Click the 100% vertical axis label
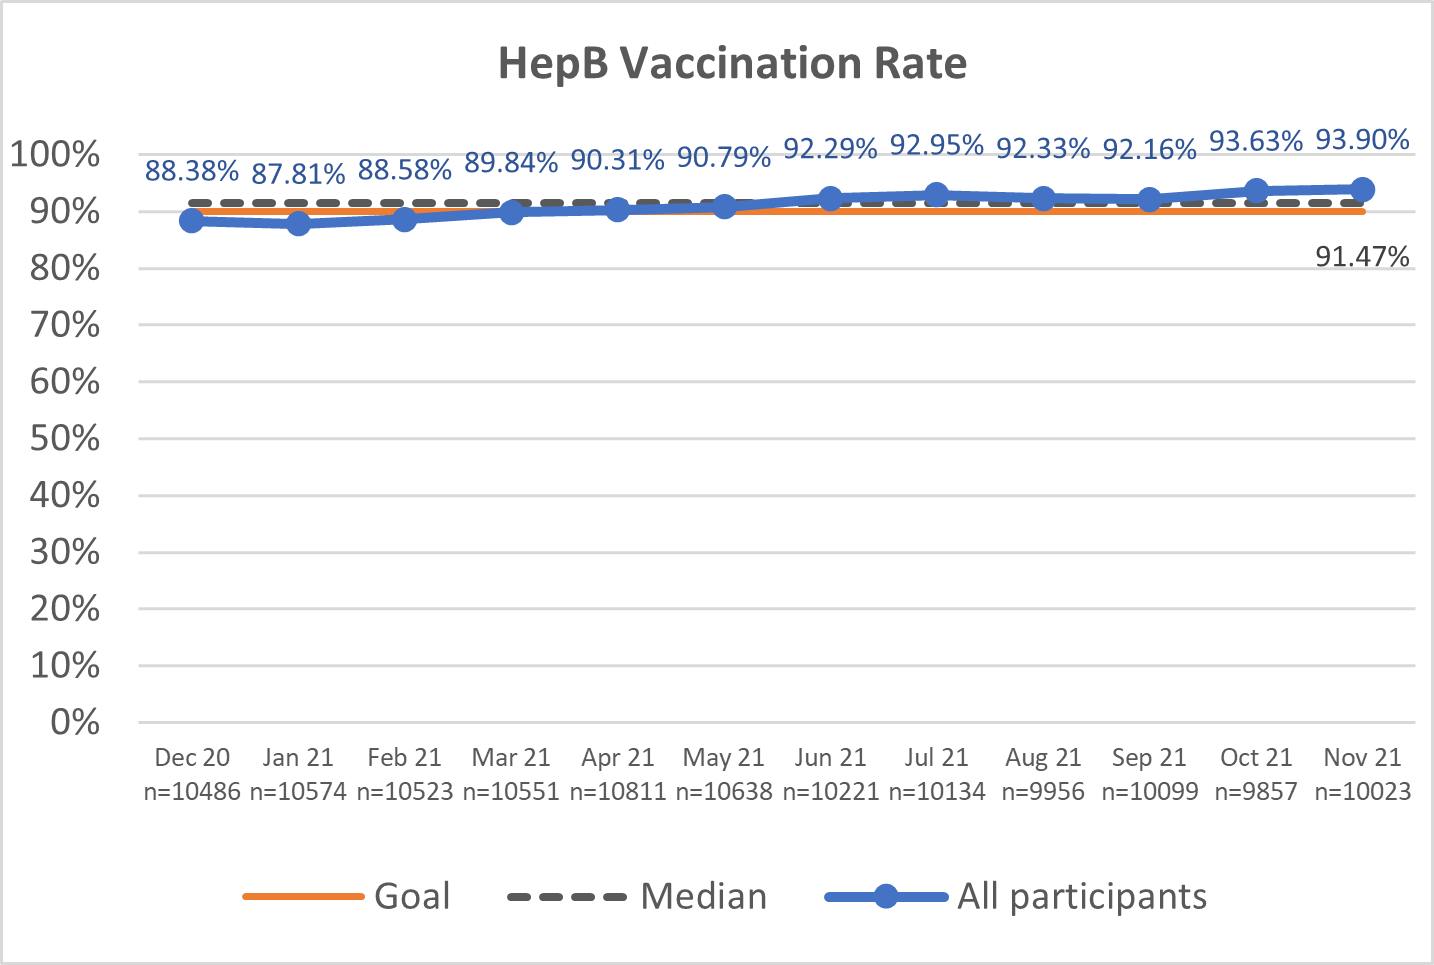 tap(56, 155)
